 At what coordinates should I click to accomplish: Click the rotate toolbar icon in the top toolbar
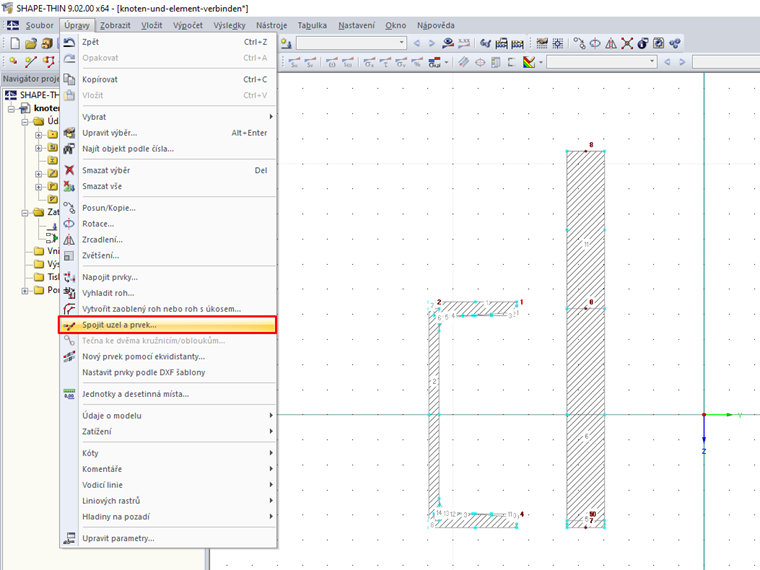coord(595,44)
